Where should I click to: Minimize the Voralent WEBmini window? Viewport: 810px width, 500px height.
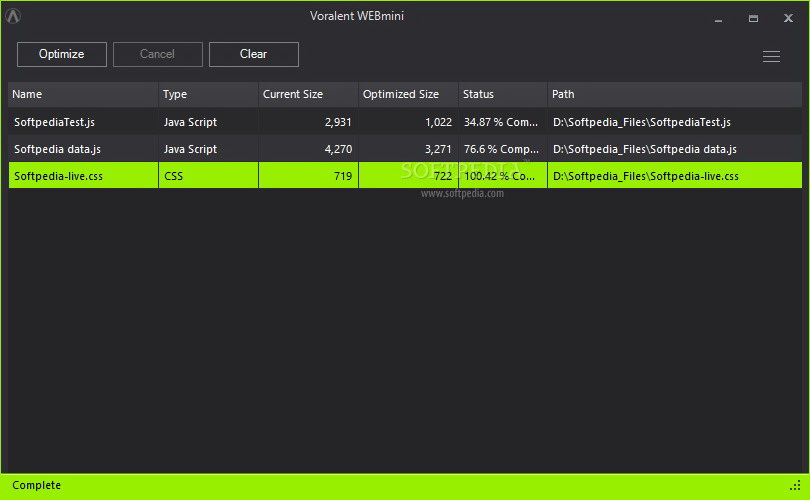[x=719, y=19]
